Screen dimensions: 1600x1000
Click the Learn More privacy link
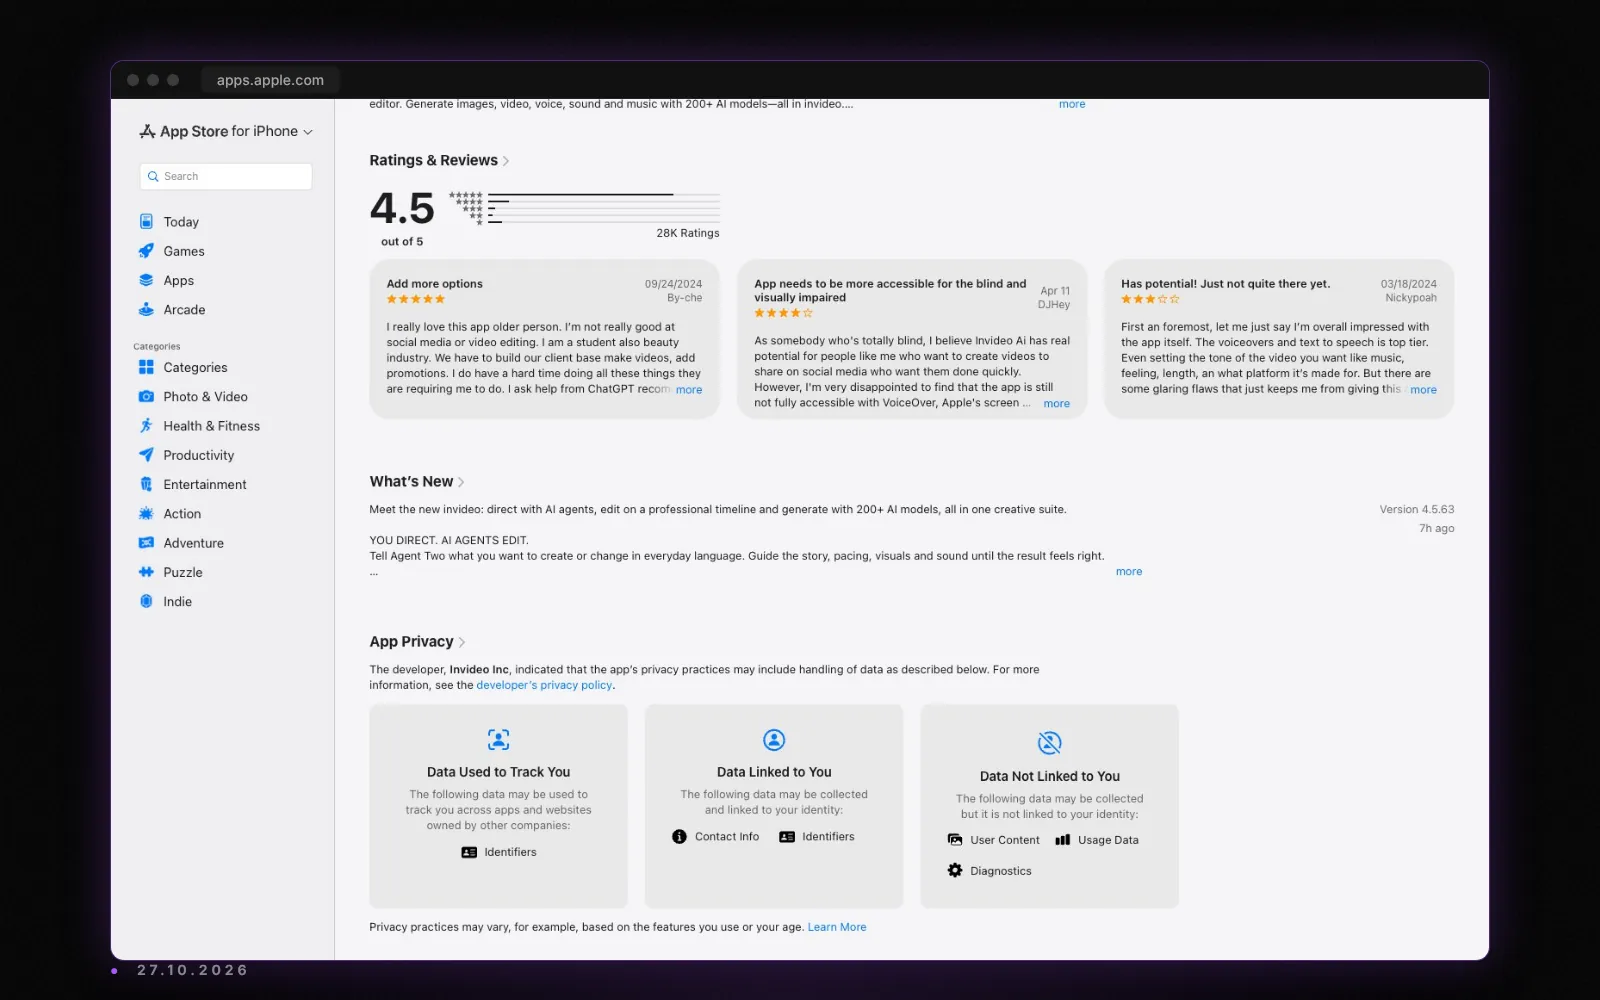click(837, 927)
